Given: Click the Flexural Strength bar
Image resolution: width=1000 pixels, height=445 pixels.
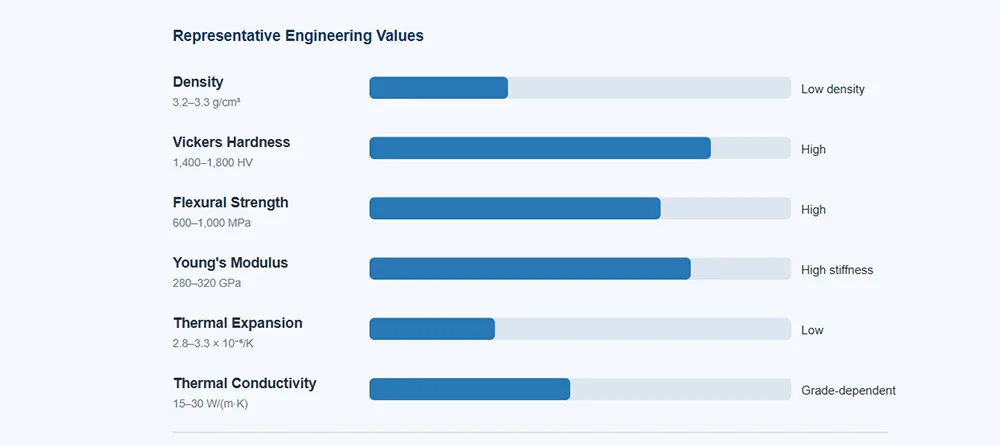Looking at the screenshot, I should pyautogui.click(x=580, y=208).
